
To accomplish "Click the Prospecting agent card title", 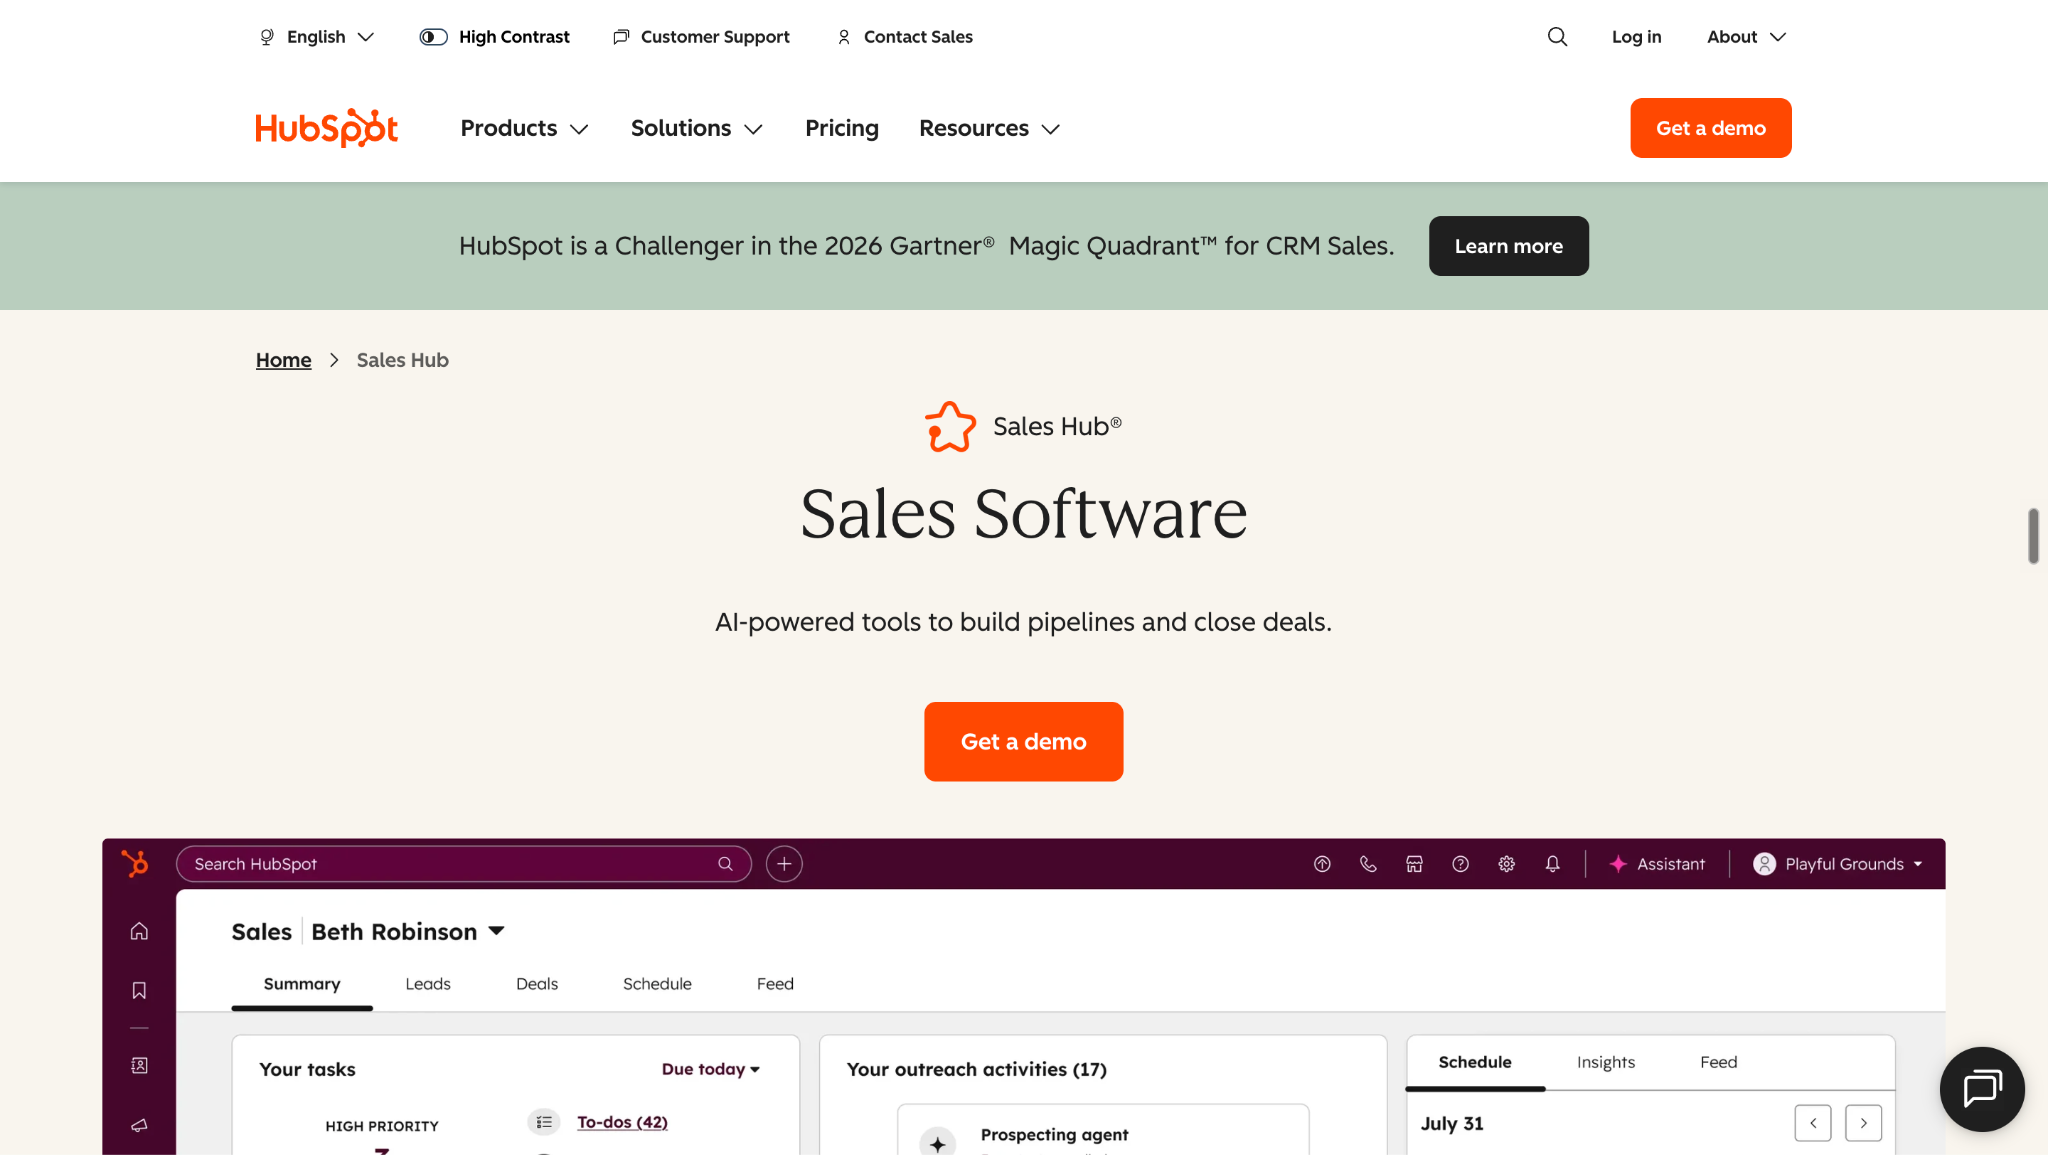I will click(1054, 1135).
